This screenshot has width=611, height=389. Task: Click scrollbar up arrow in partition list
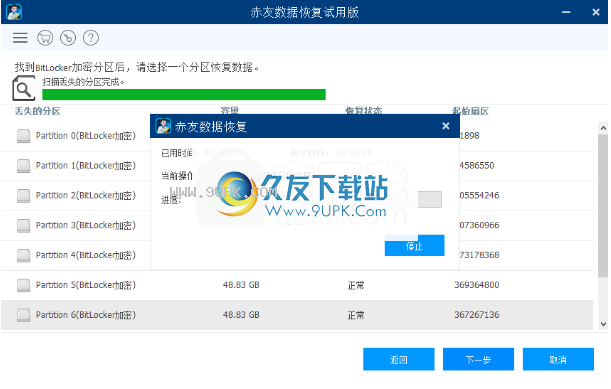[x=603, y=128]
